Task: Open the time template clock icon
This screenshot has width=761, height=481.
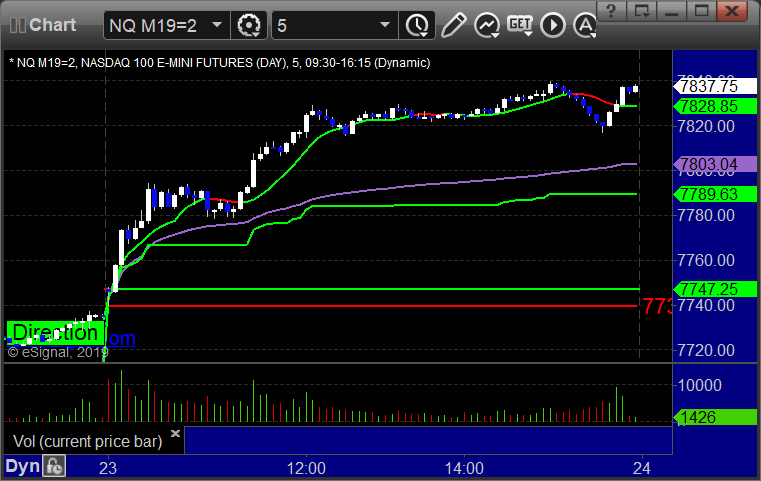Action: coord(417,25)
